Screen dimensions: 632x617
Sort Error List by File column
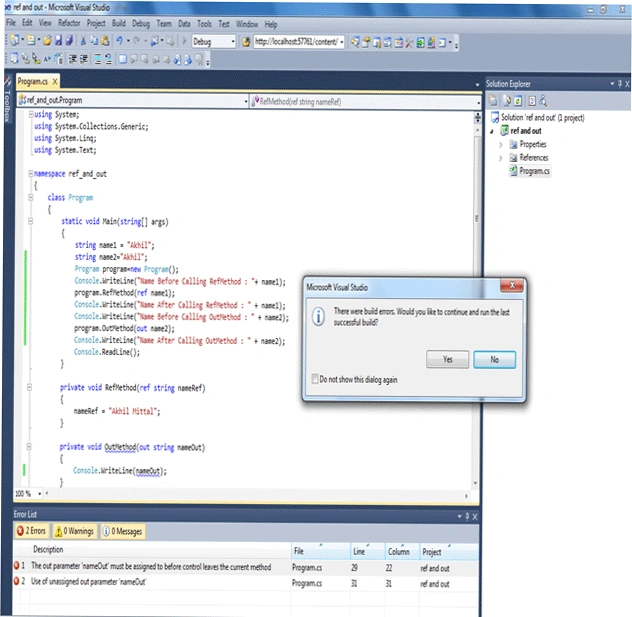point(320,551)
